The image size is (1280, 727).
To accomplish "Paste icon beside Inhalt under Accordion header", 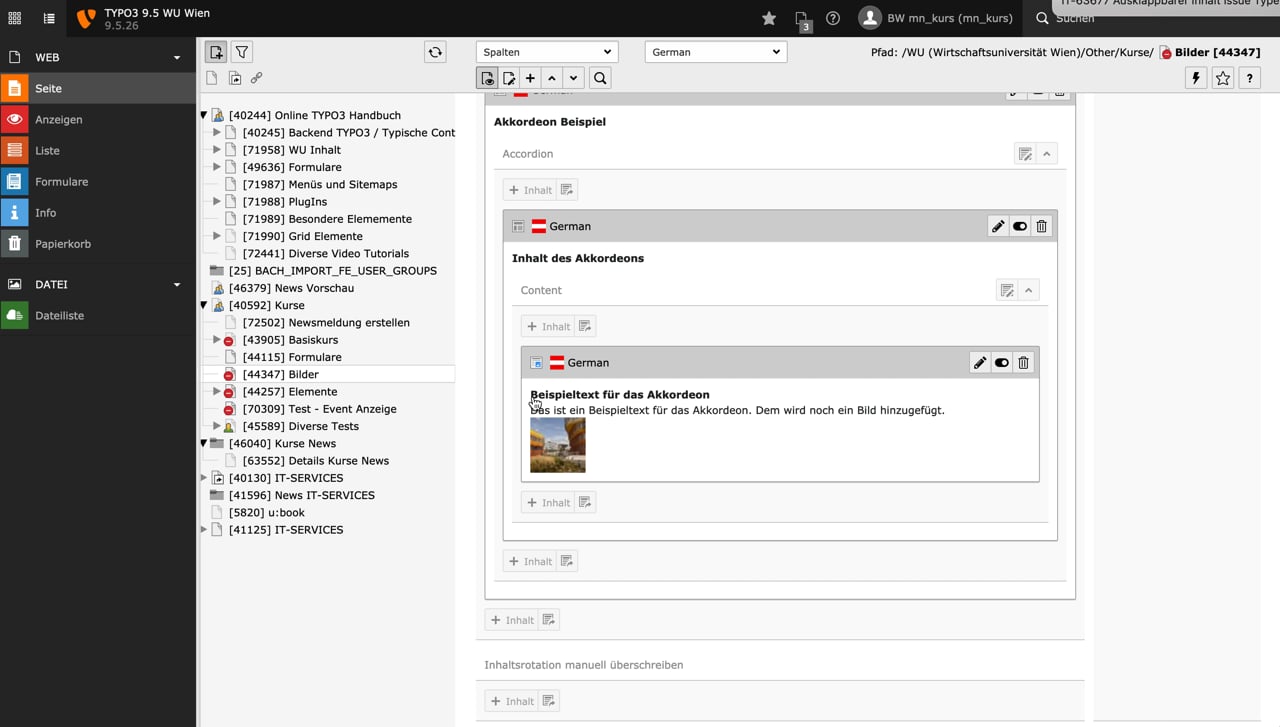I will pos(567,190).
